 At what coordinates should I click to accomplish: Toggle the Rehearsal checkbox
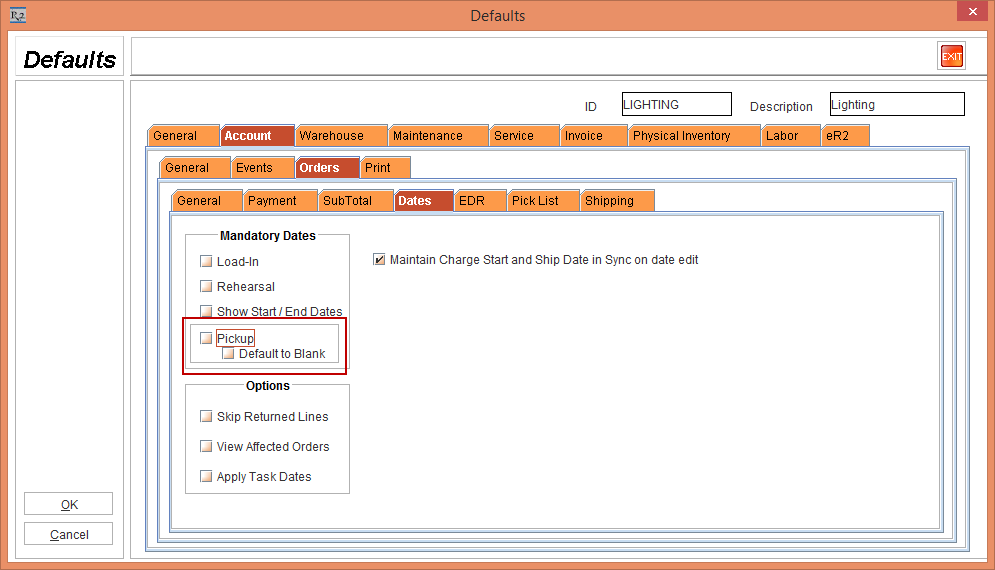tap(207, 287)
